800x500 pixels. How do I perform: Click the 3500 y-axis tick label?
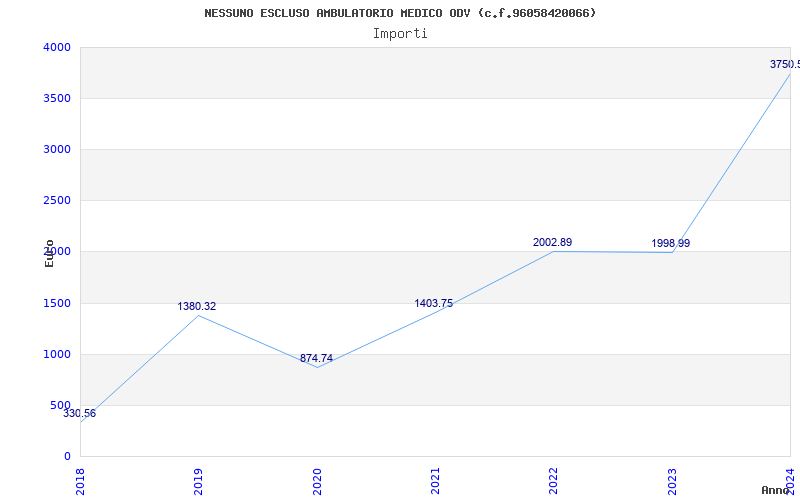57,98
